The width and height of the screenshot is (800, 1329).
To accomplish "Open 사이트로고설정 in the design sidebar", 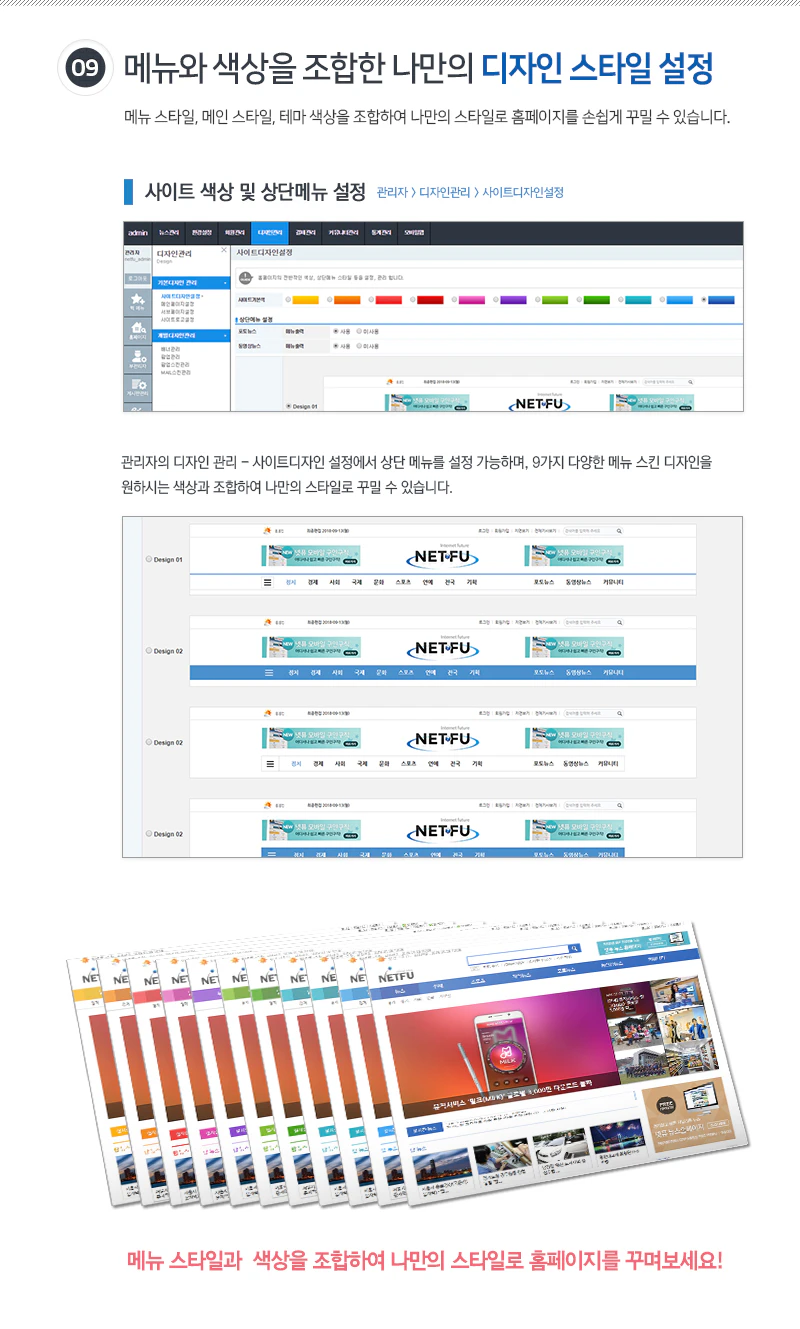I will (177, 319).
